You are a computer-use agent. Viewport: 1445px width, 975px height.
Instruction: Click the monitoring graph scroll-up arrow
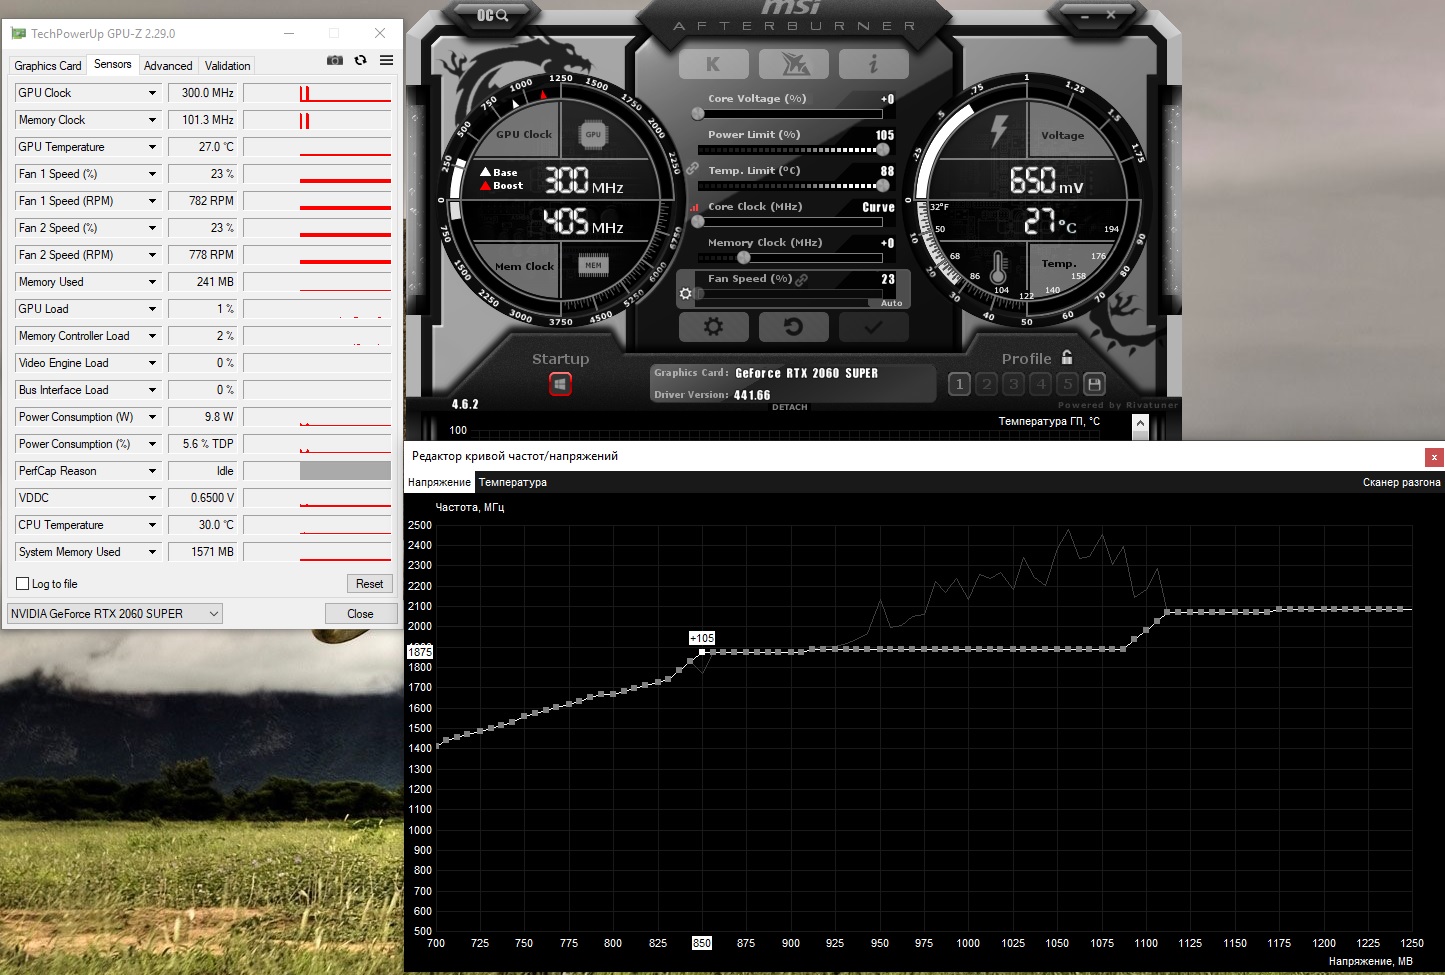click(x=1140, y=424)
